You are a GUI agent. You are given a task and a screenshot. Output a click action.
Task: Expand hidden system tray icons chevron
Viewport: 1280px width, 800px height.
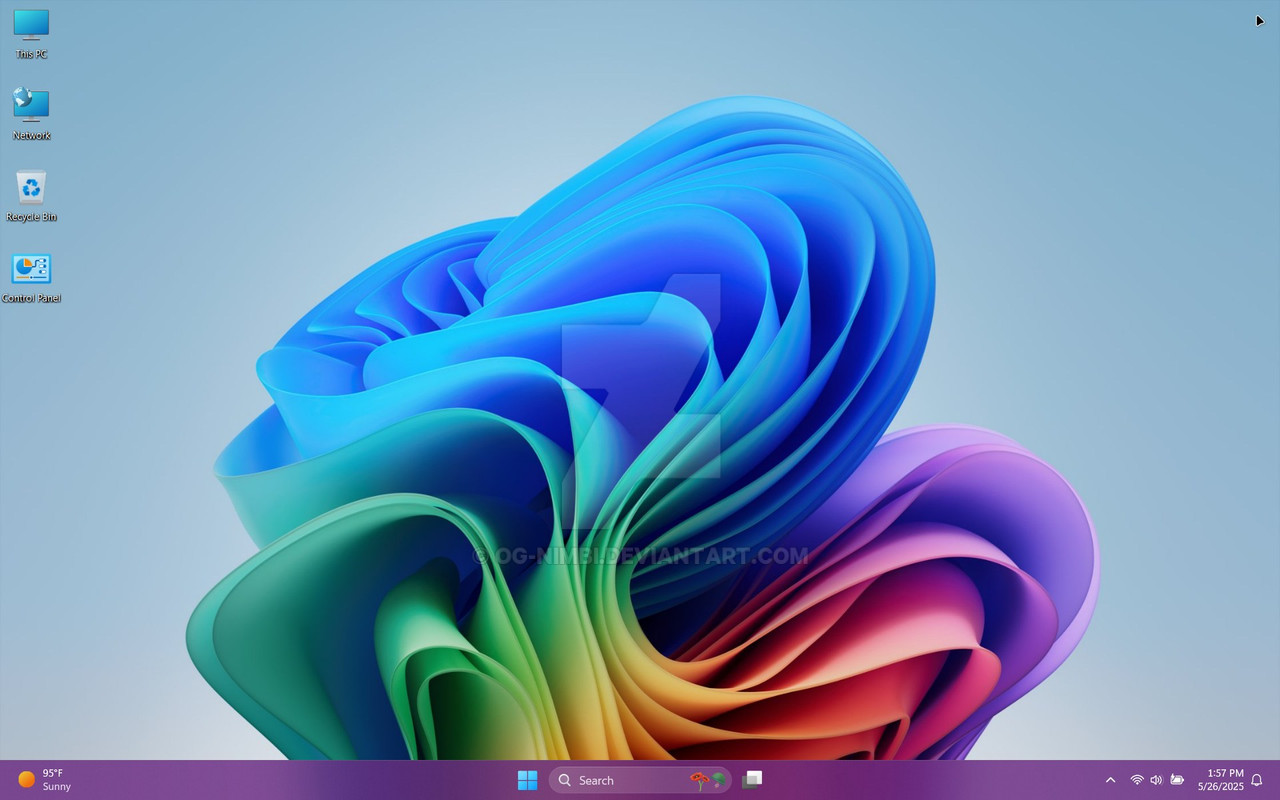point(1110,780)
